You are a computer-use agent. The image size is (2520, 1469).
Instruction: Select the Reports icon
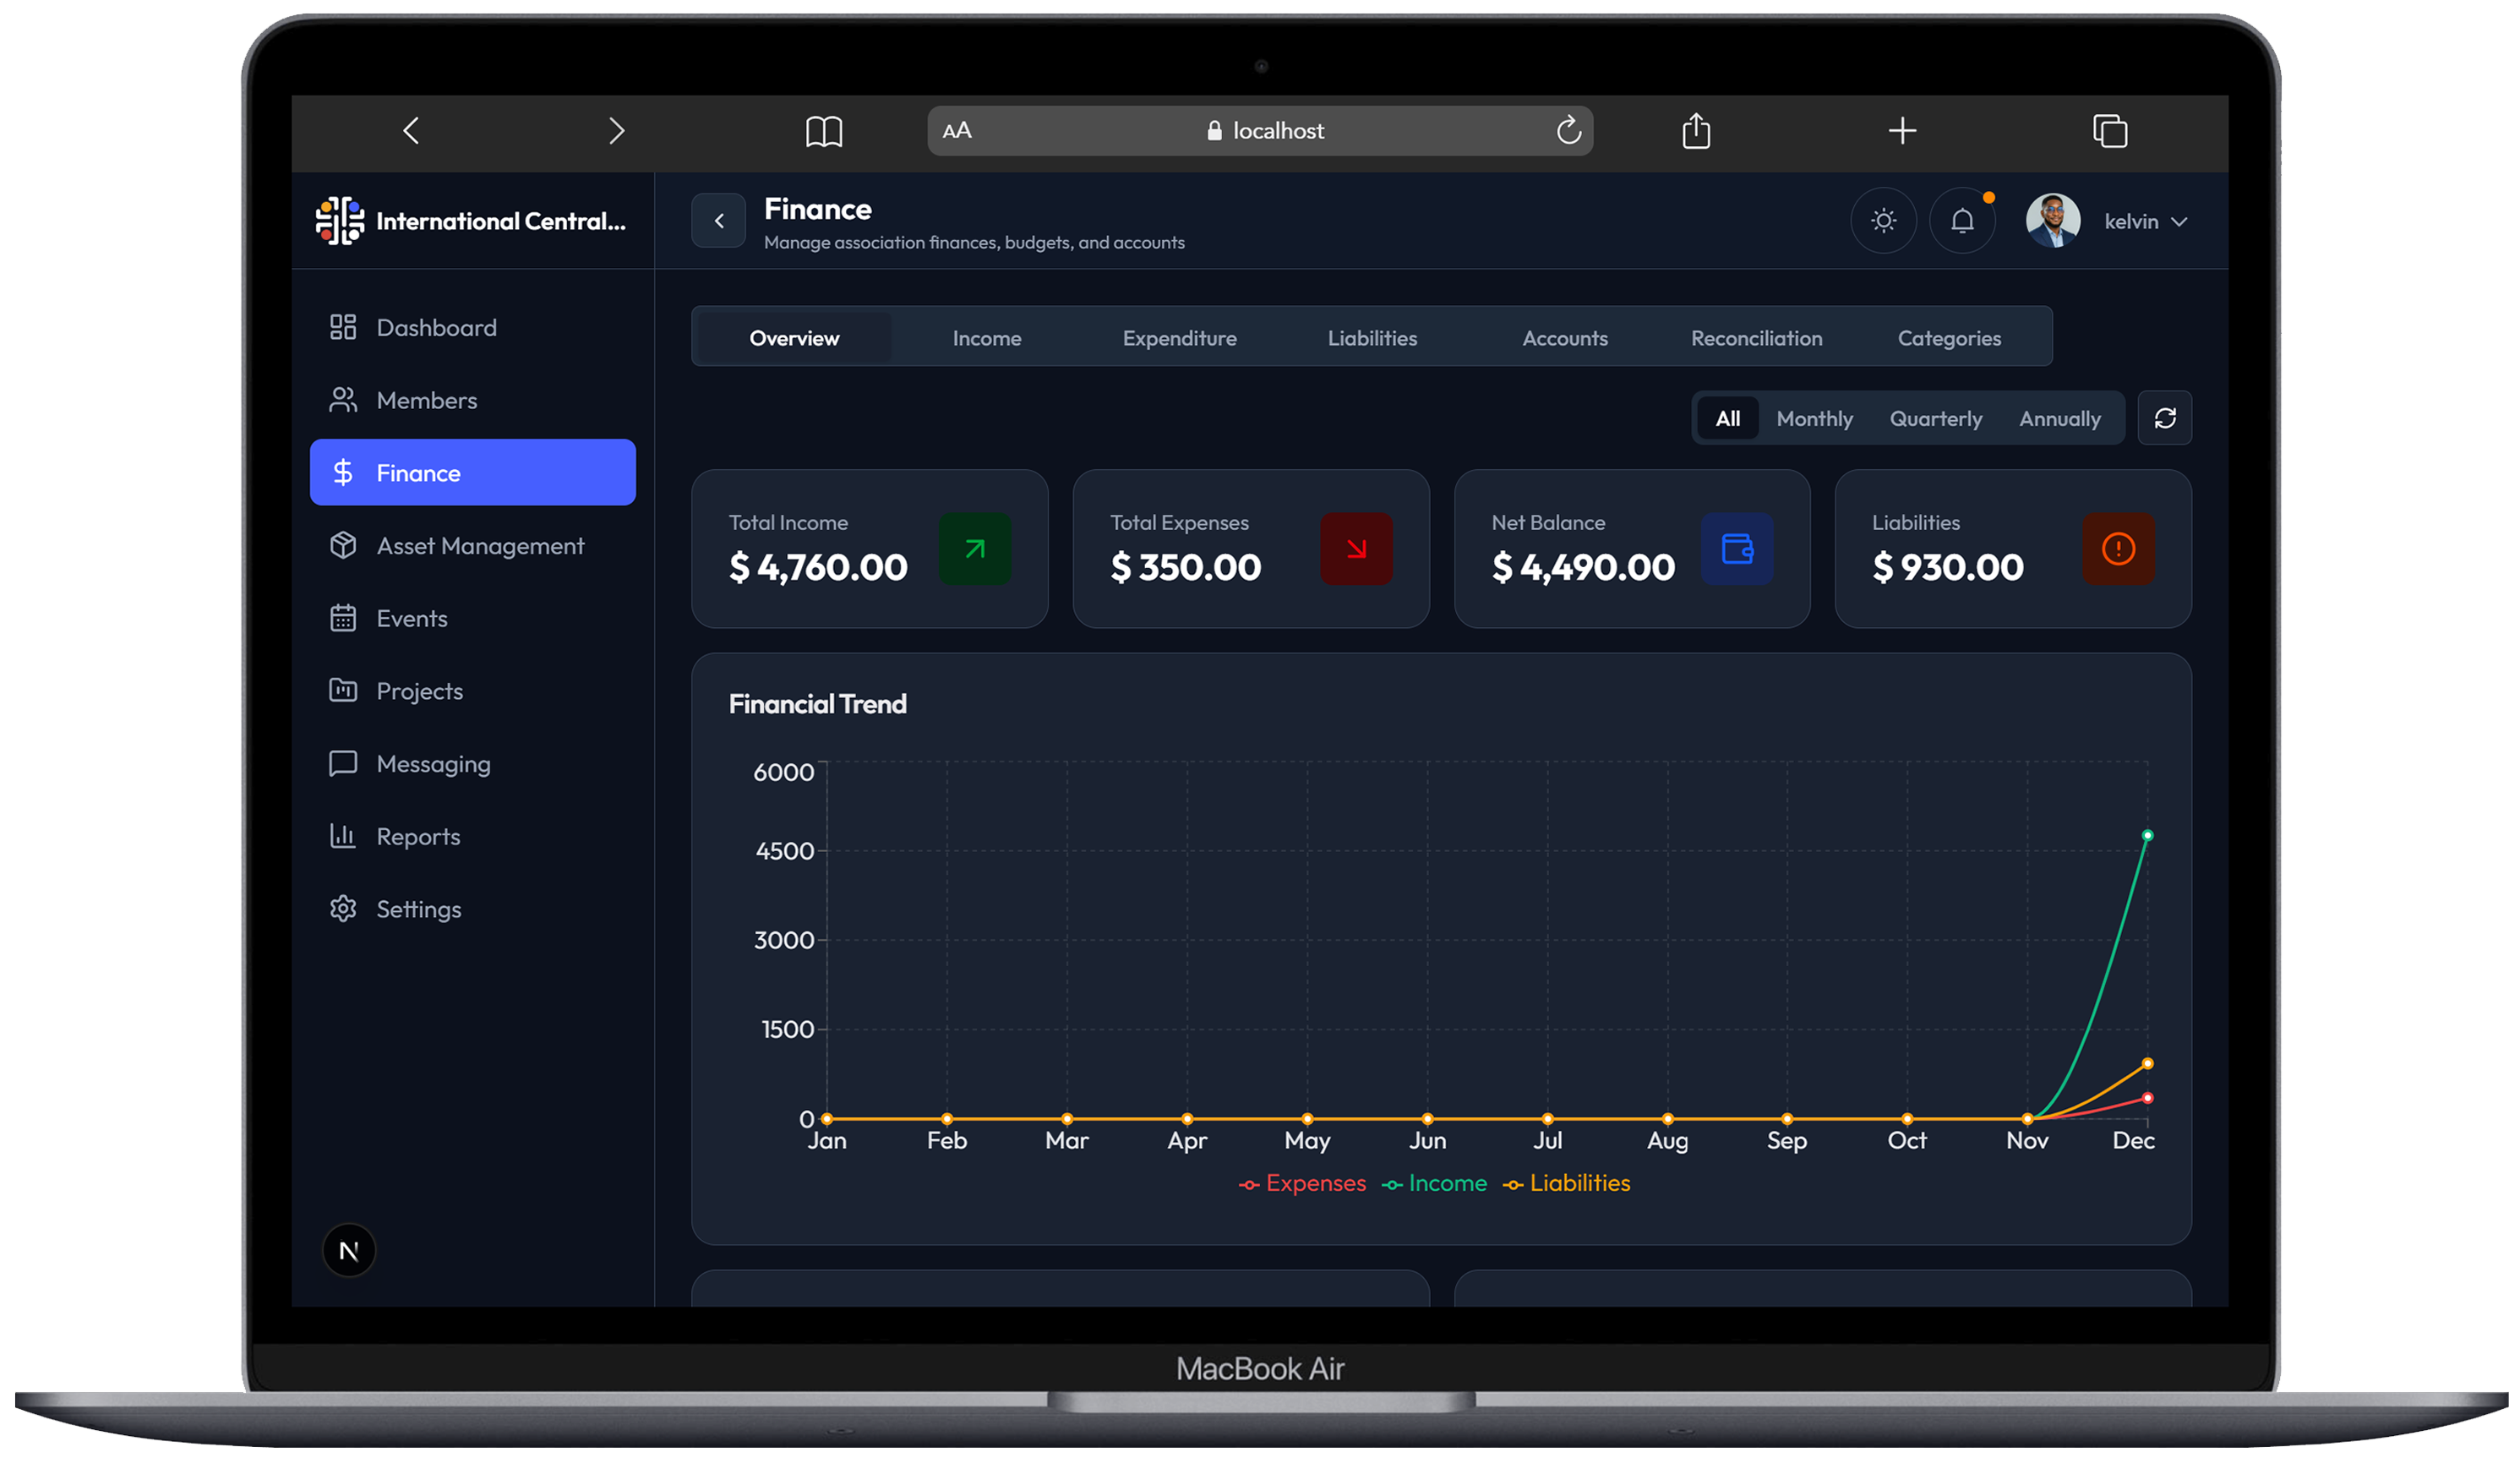[343, 836]
